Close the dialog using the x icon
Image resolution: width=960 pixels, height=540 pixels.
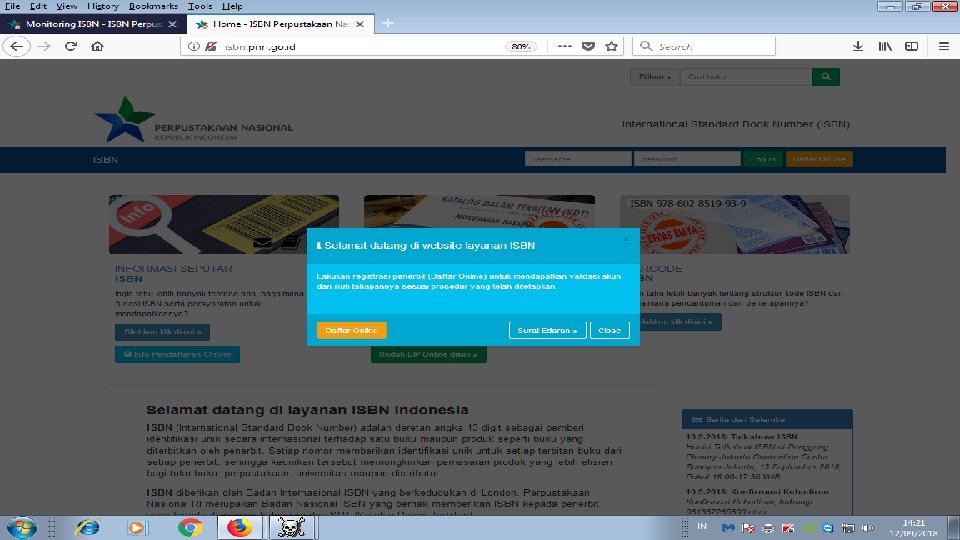[625, 239]
